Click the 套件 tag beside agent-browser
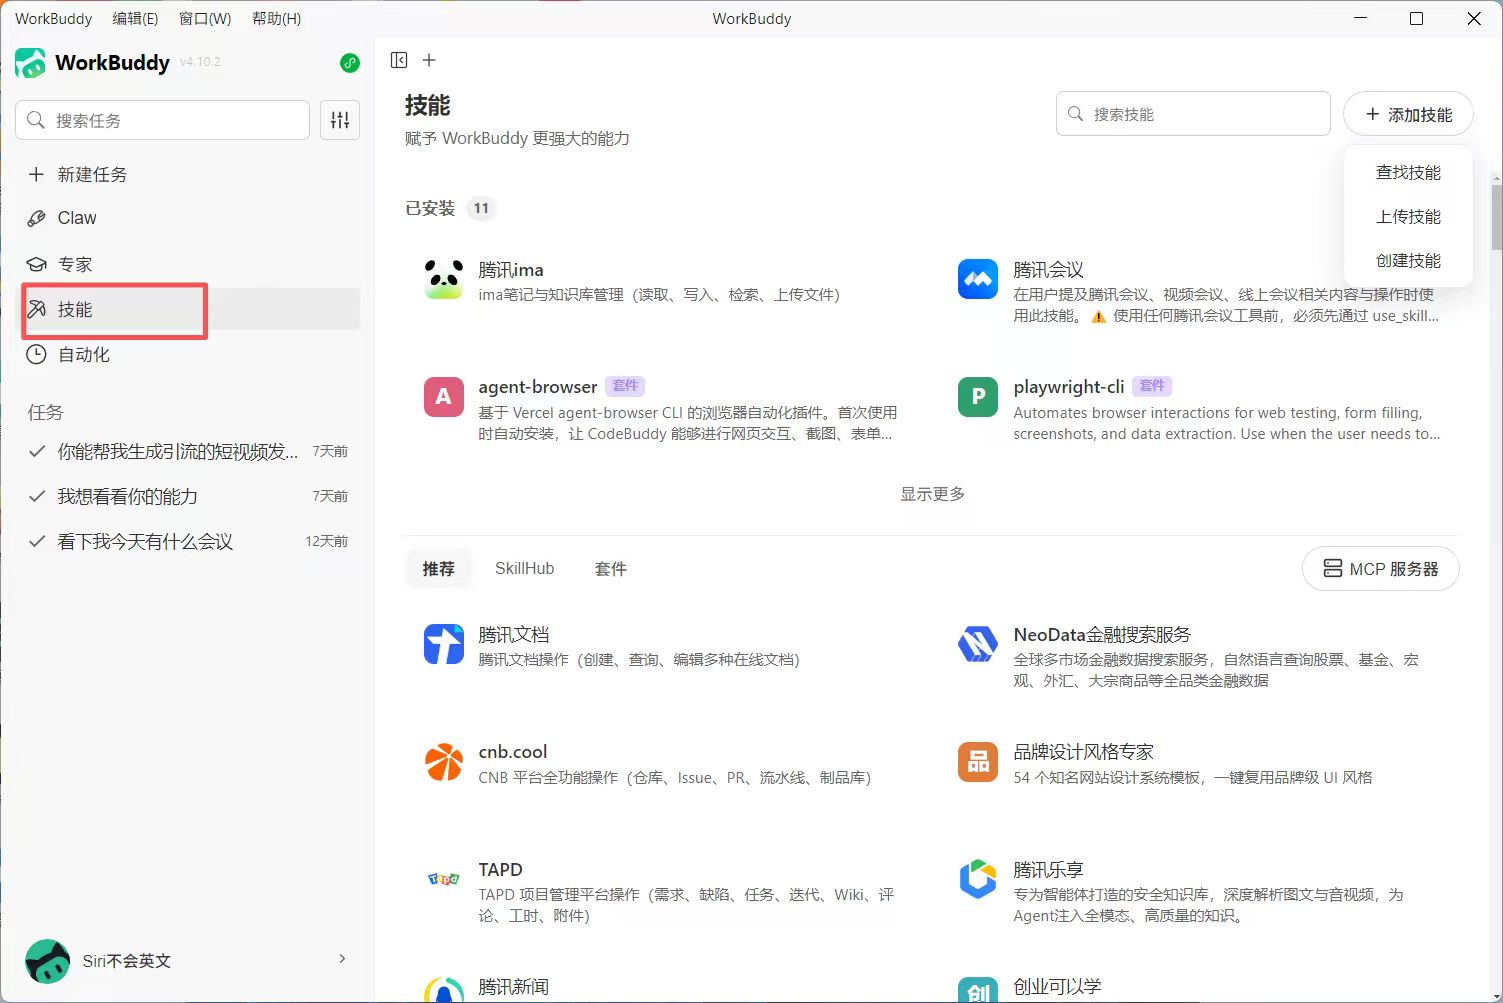 point(625,386)
